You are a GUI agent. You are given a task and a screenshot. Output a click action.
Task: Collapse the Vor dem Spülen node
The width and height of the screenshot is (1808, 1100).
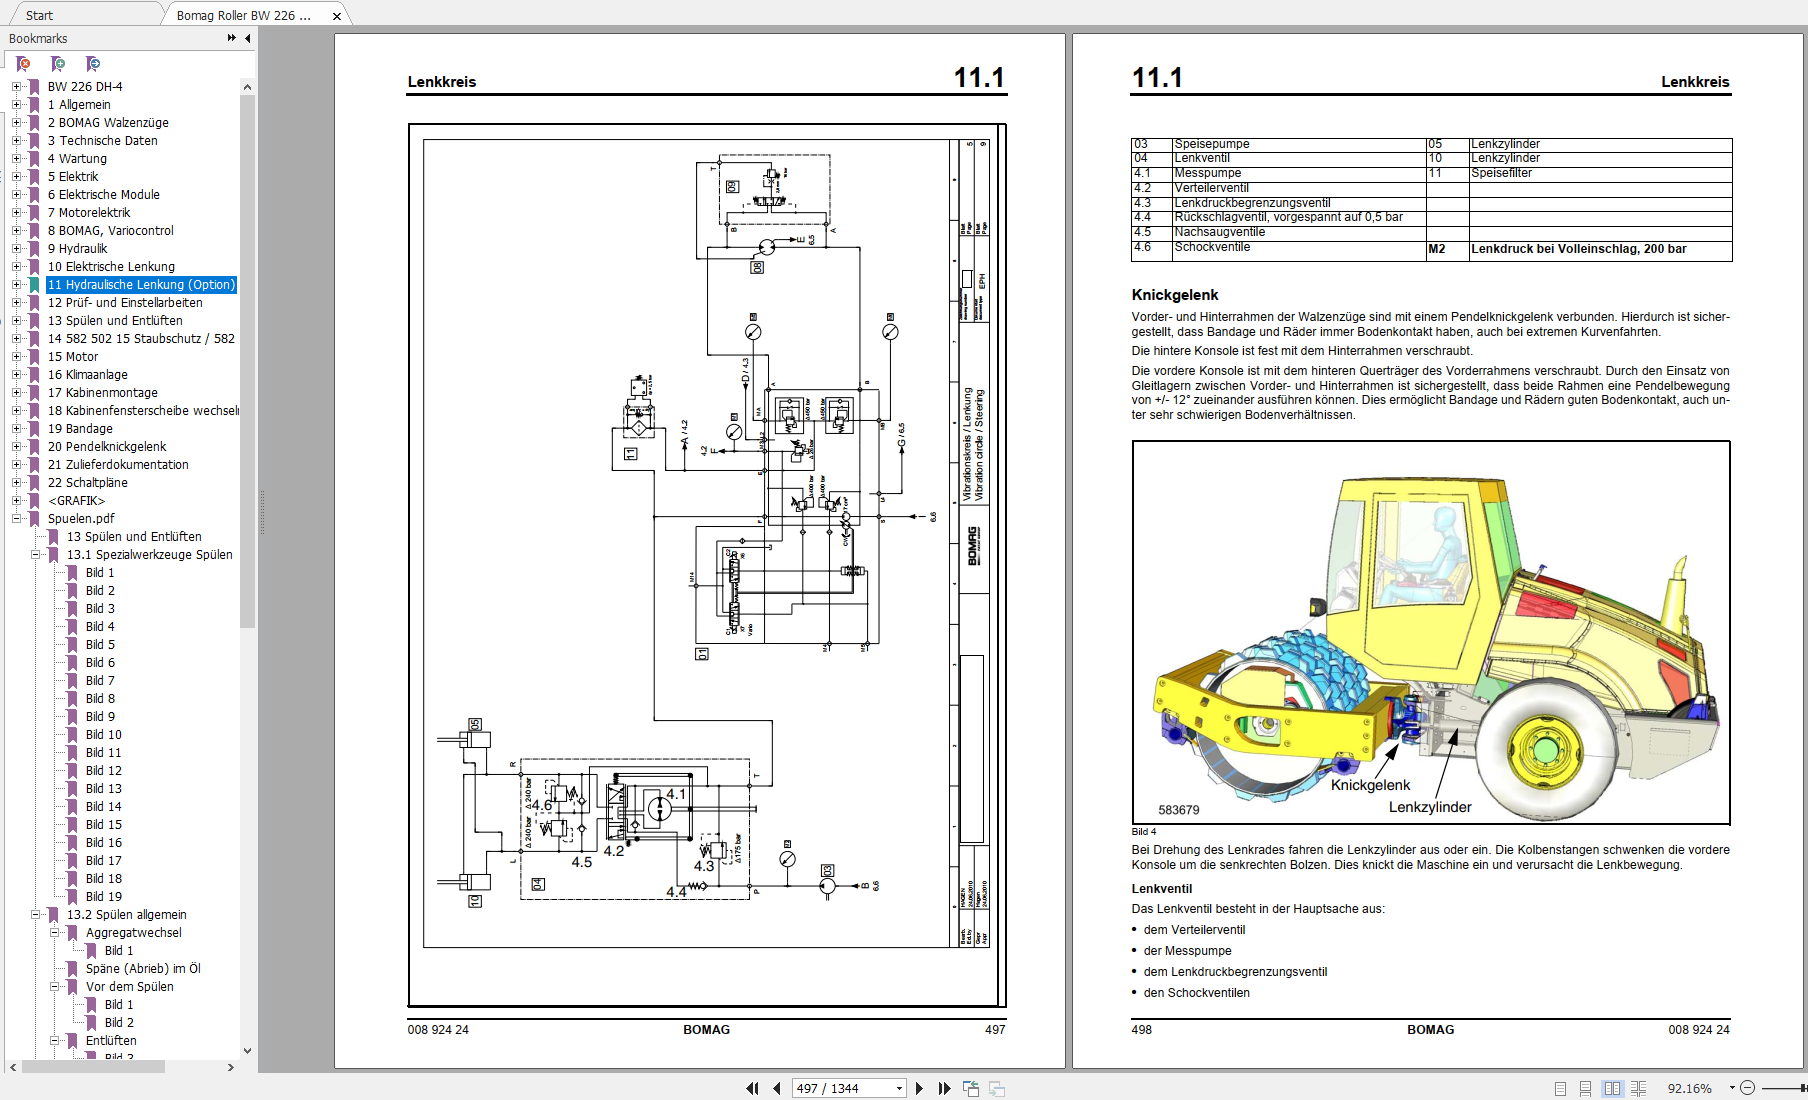54,987
